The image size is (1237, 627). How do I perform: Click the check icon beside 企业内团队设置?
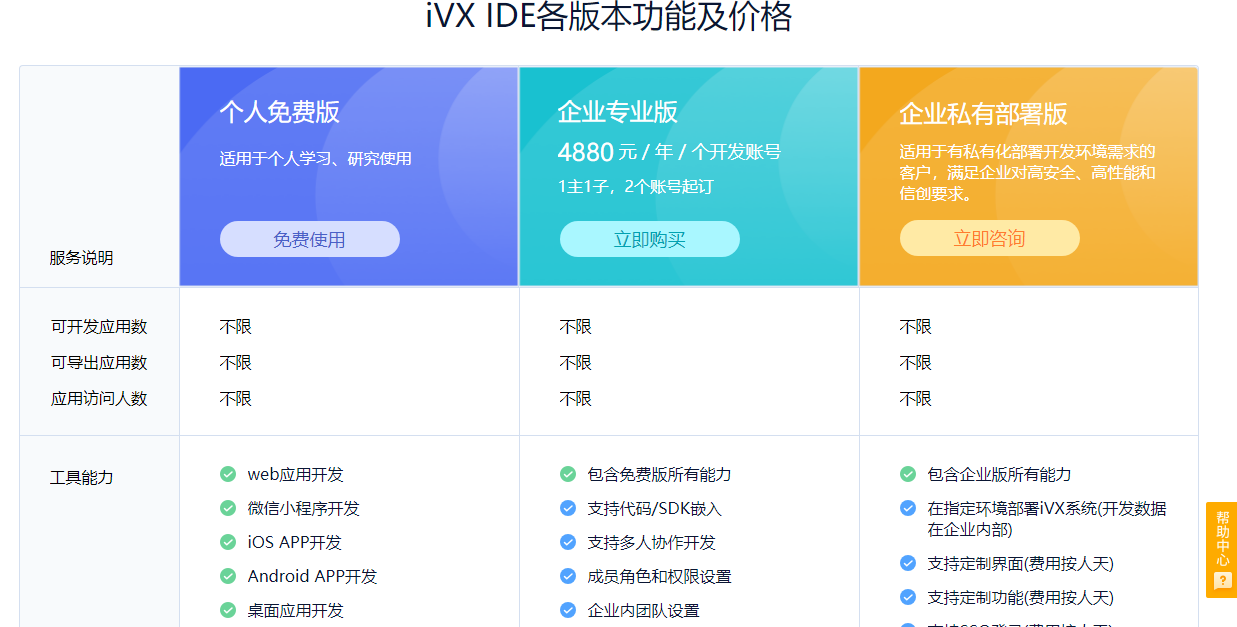click(568, 610)
